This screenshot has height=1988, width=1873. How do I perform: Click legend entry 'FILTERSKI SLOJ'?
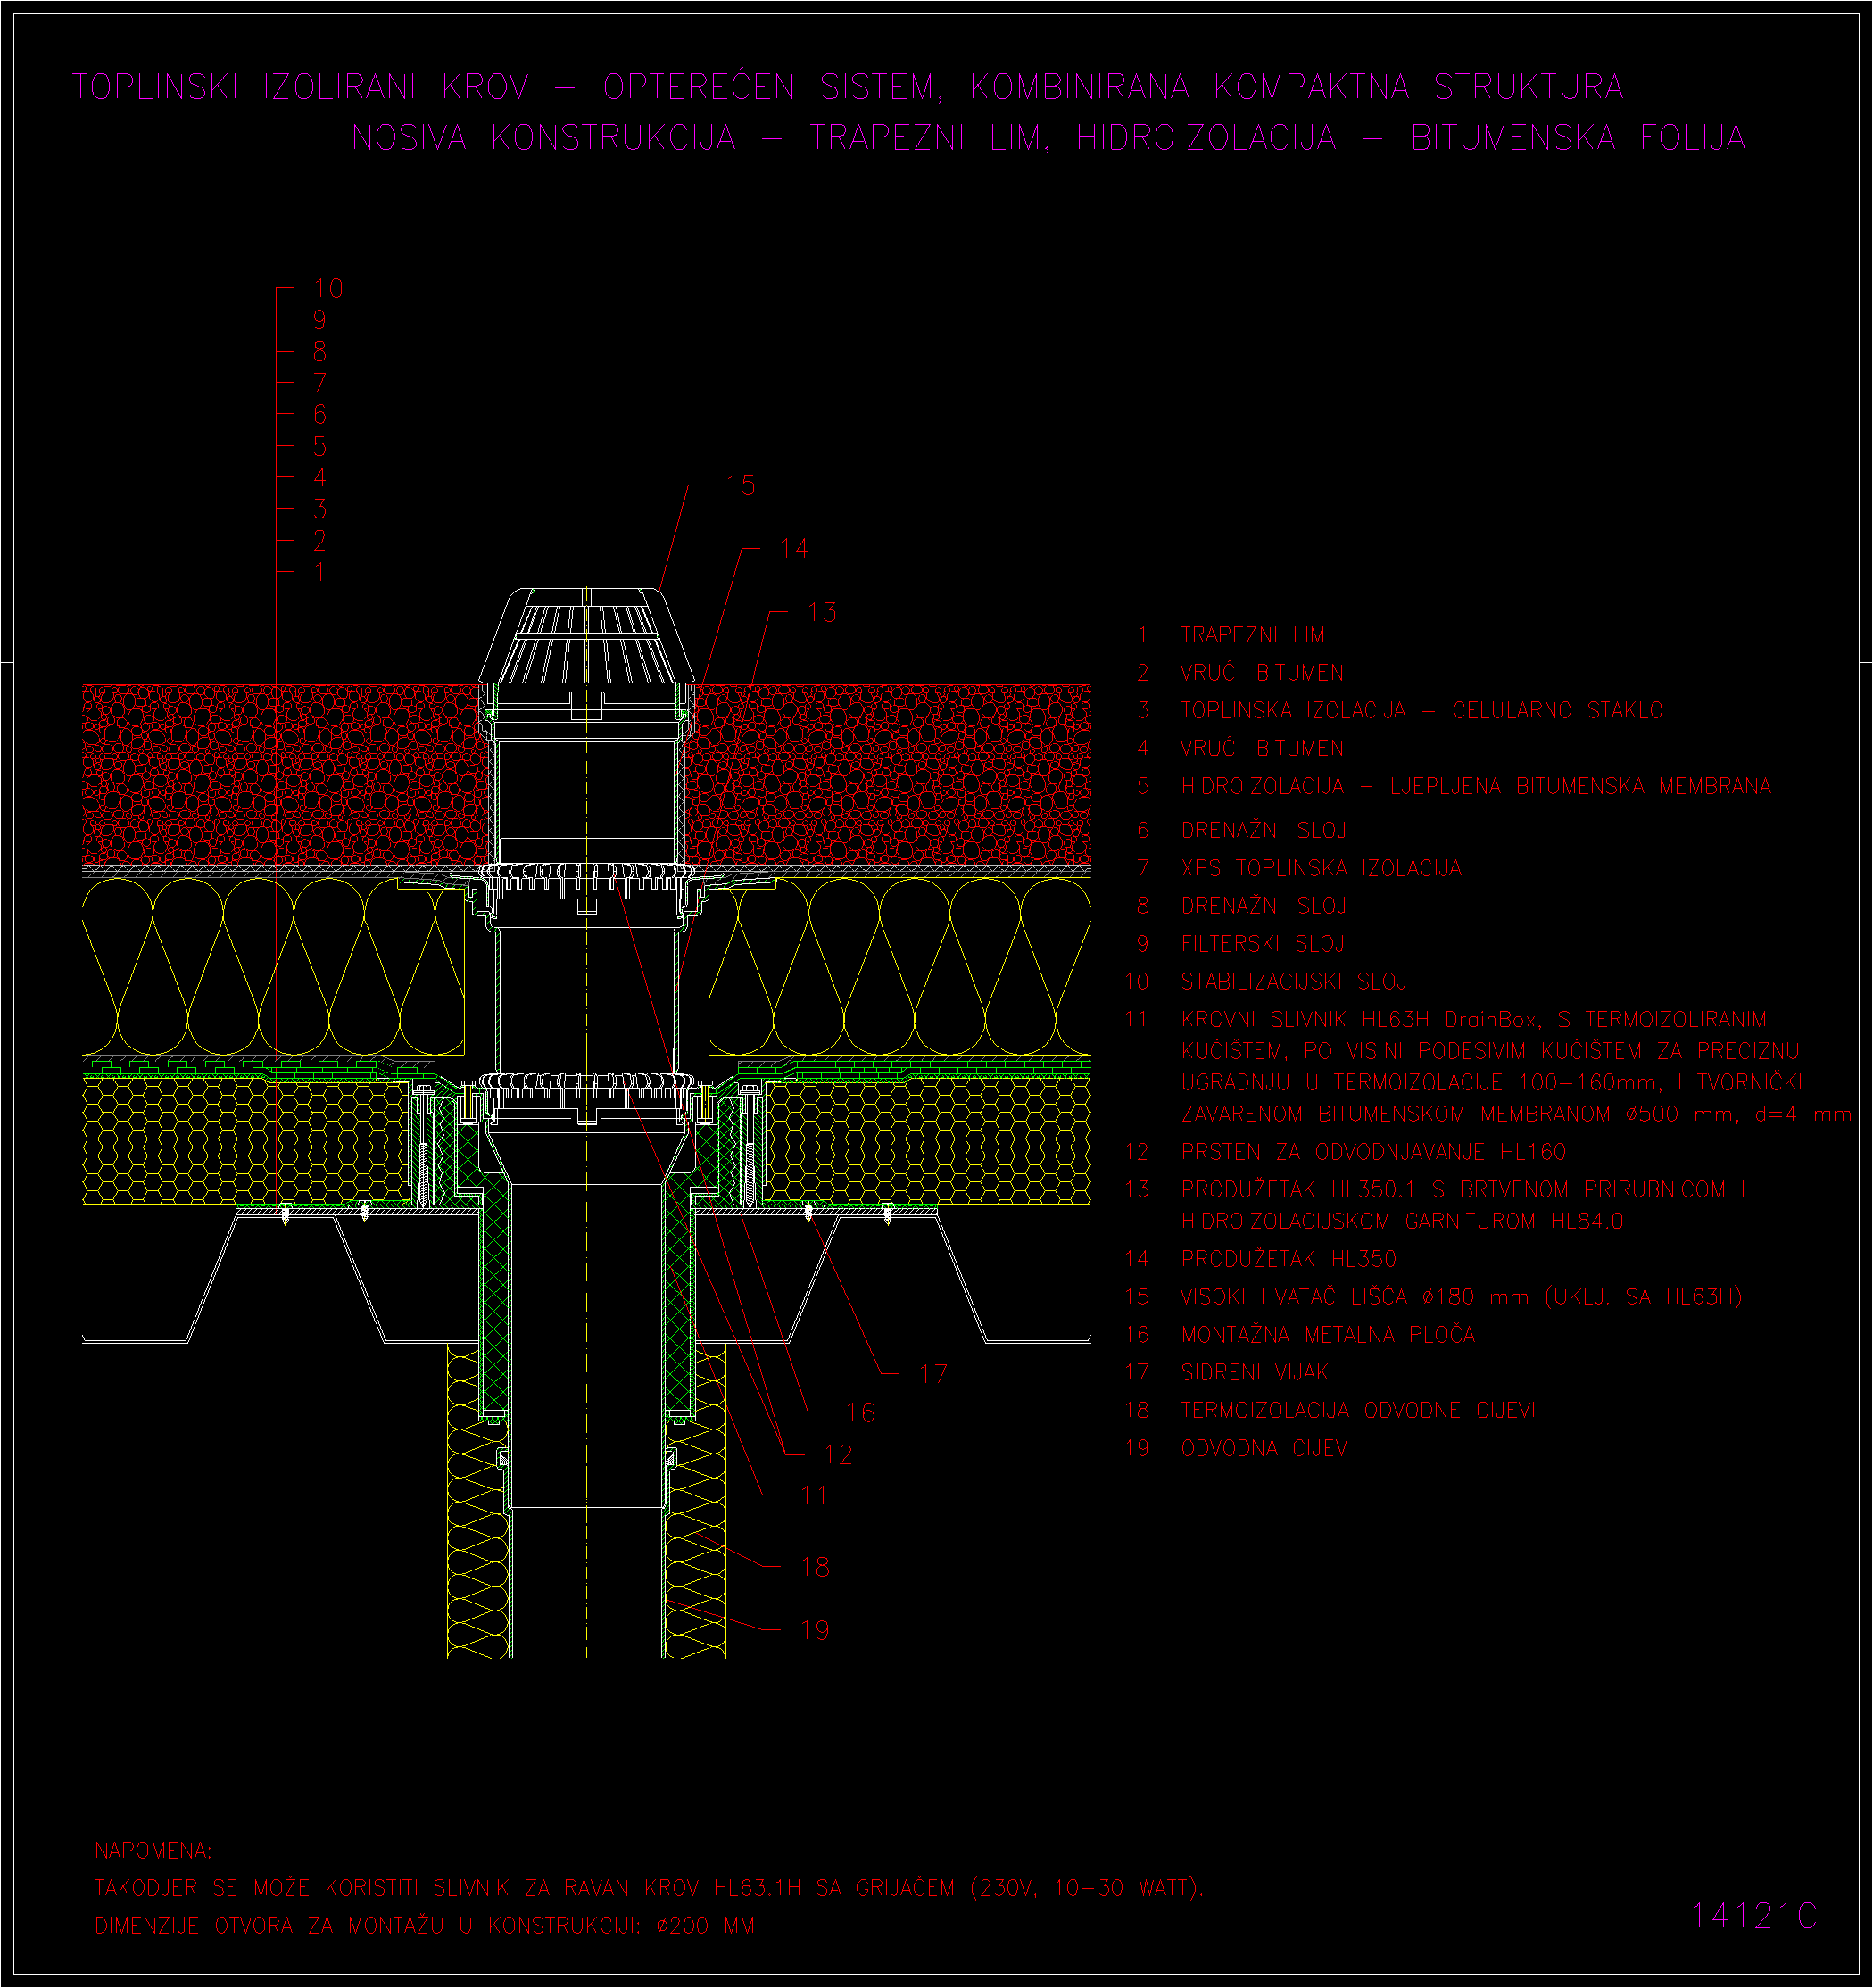point(1263,944)
